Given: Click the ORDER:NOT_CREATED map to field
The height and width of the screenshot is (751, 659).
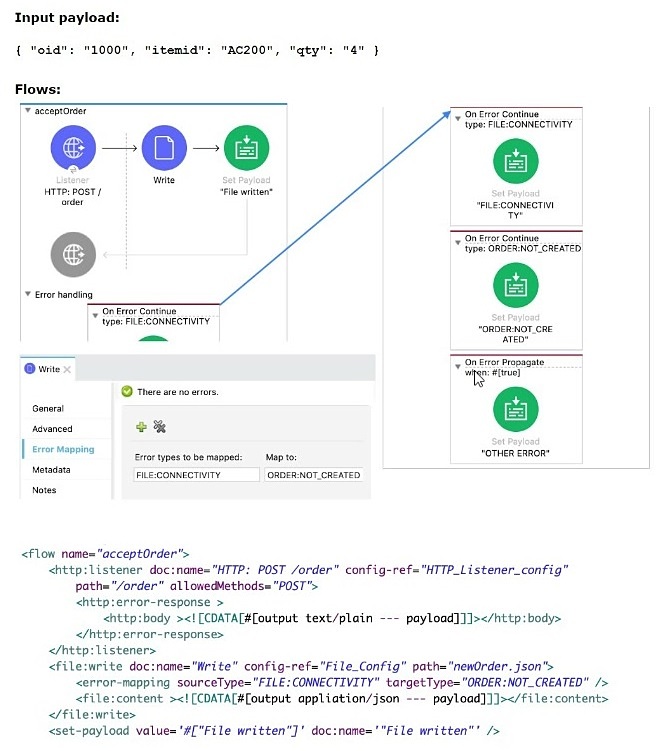Looking at the screenshot, I should (314, 475).
